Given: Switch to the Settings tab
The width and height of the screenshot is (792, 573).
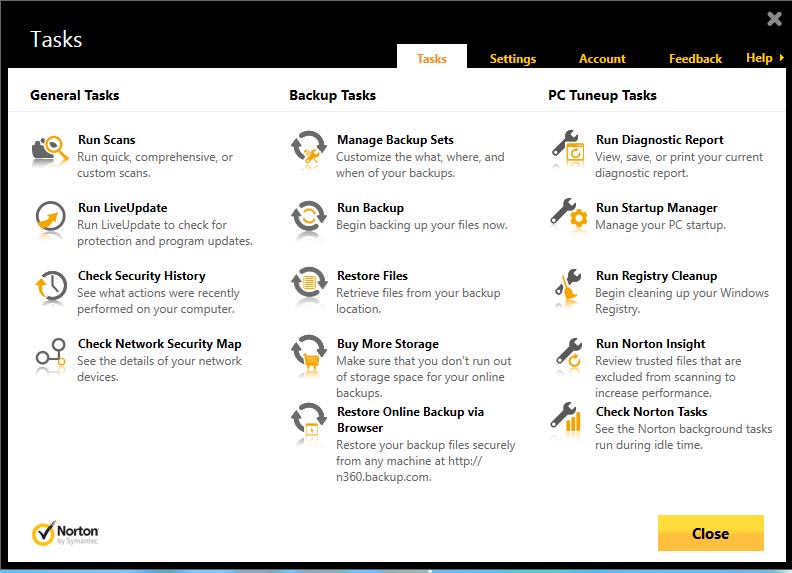Looking at the screenshot, I should click(x=513, y=59).
